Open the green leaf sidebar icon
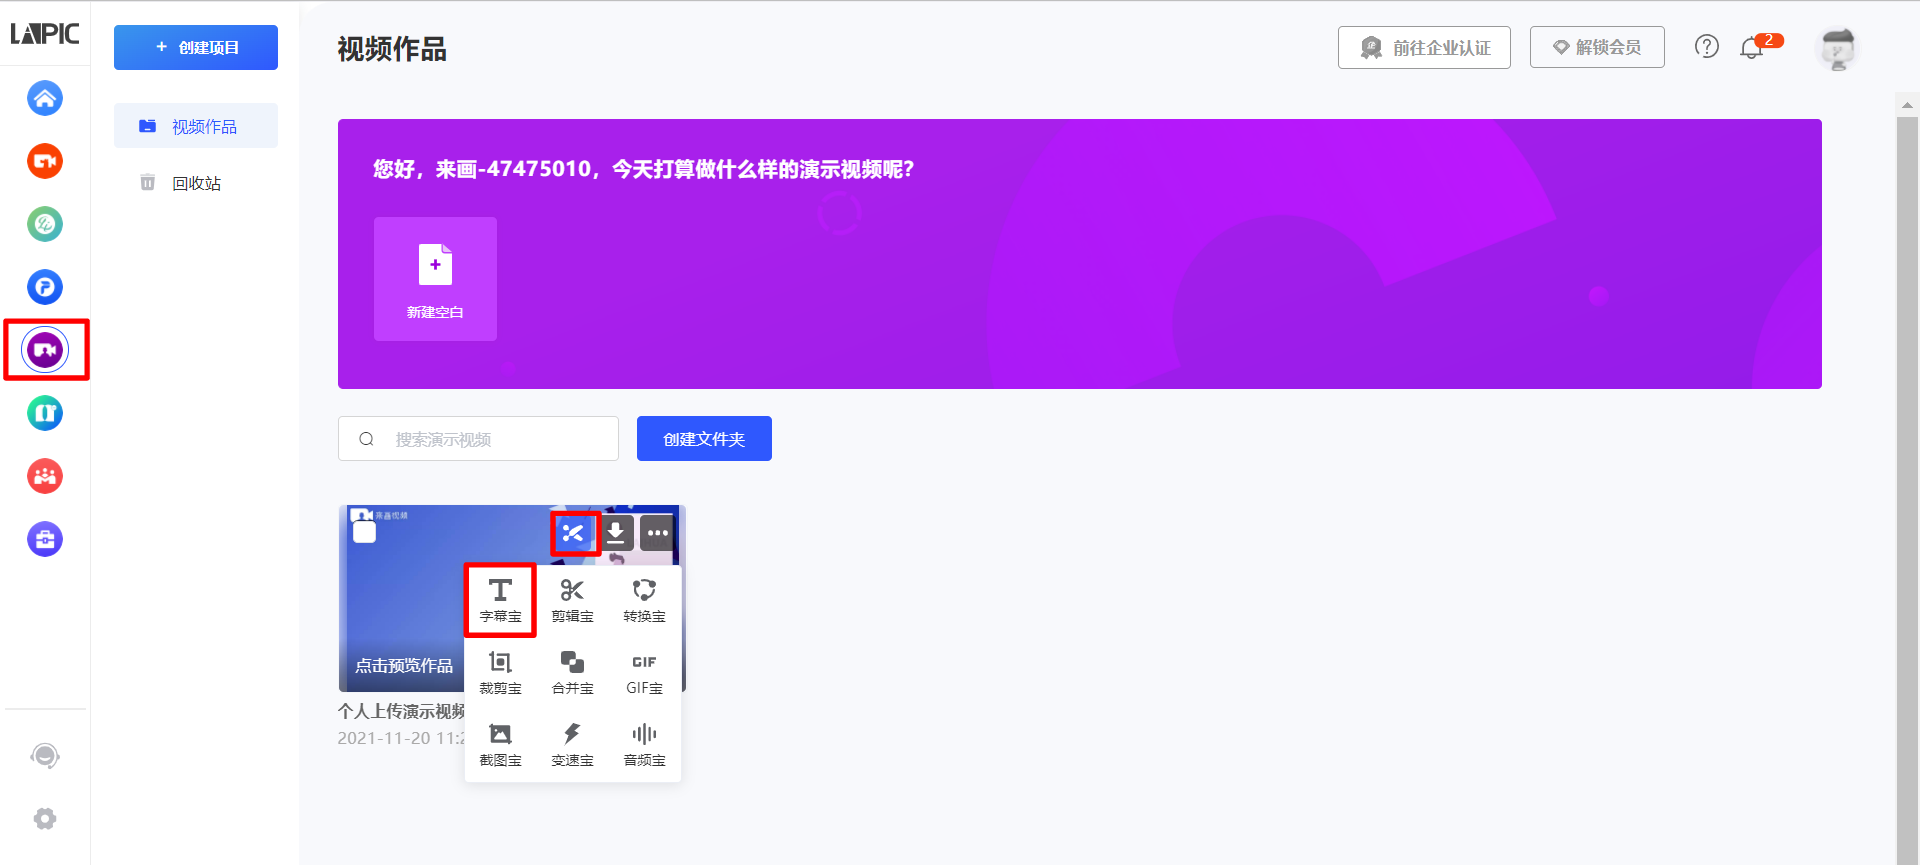The height and width of the screenshot is (865, 1920). point(45,224)
